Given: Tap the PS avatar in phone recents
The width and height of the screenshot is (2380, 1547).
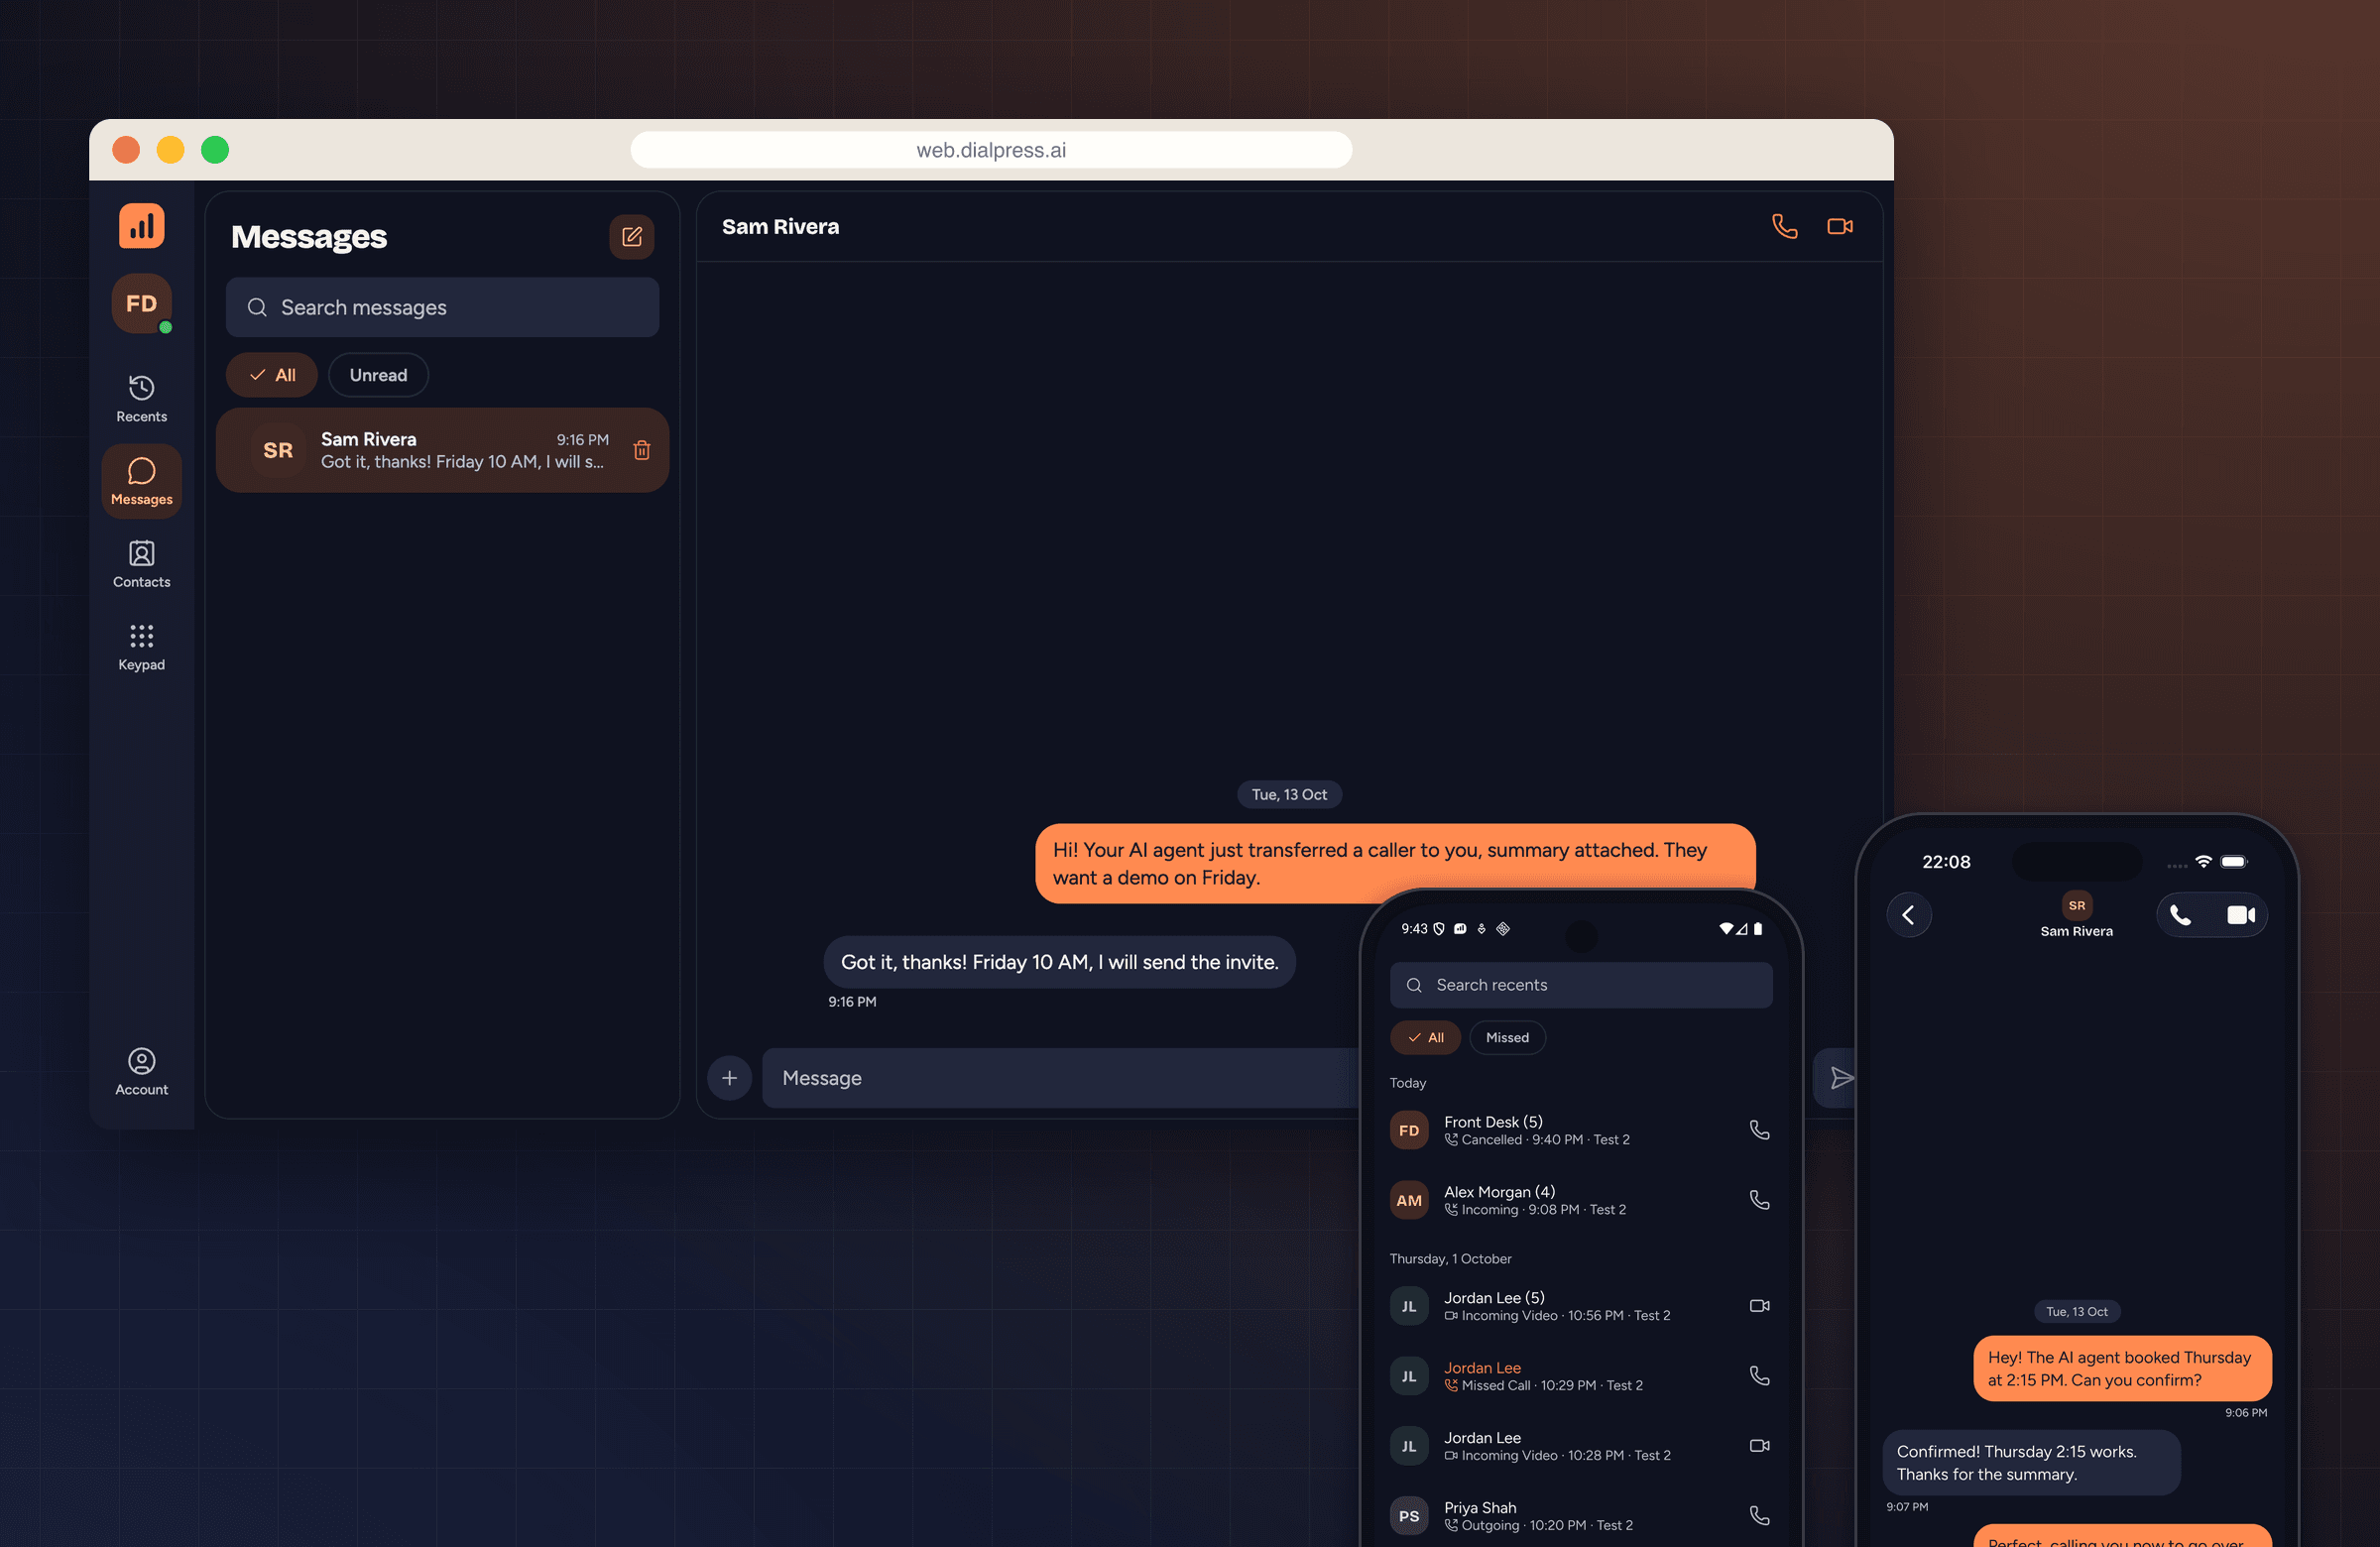Looking at the screenshot, I should [x=1409, y=1516].
